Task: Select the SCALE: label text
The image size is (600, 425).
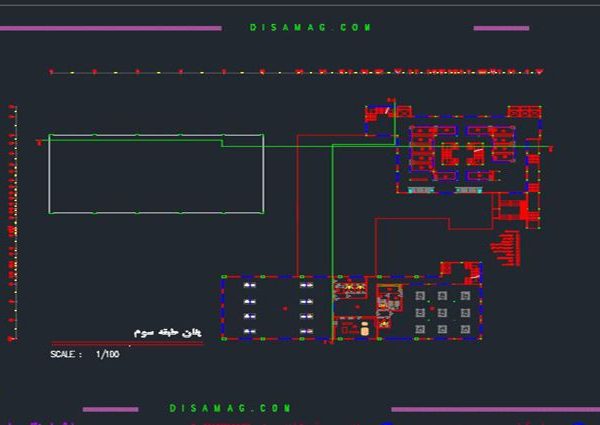Action: tap(67, 355)
